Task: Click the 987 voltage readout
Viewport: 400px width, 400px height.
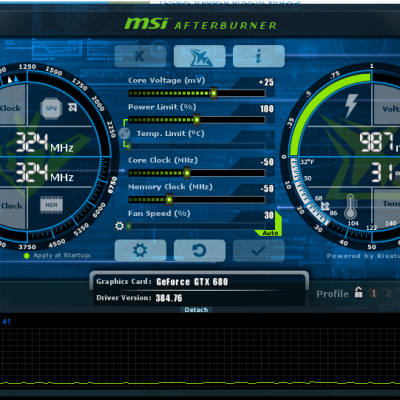Action: tap(377, 142)
